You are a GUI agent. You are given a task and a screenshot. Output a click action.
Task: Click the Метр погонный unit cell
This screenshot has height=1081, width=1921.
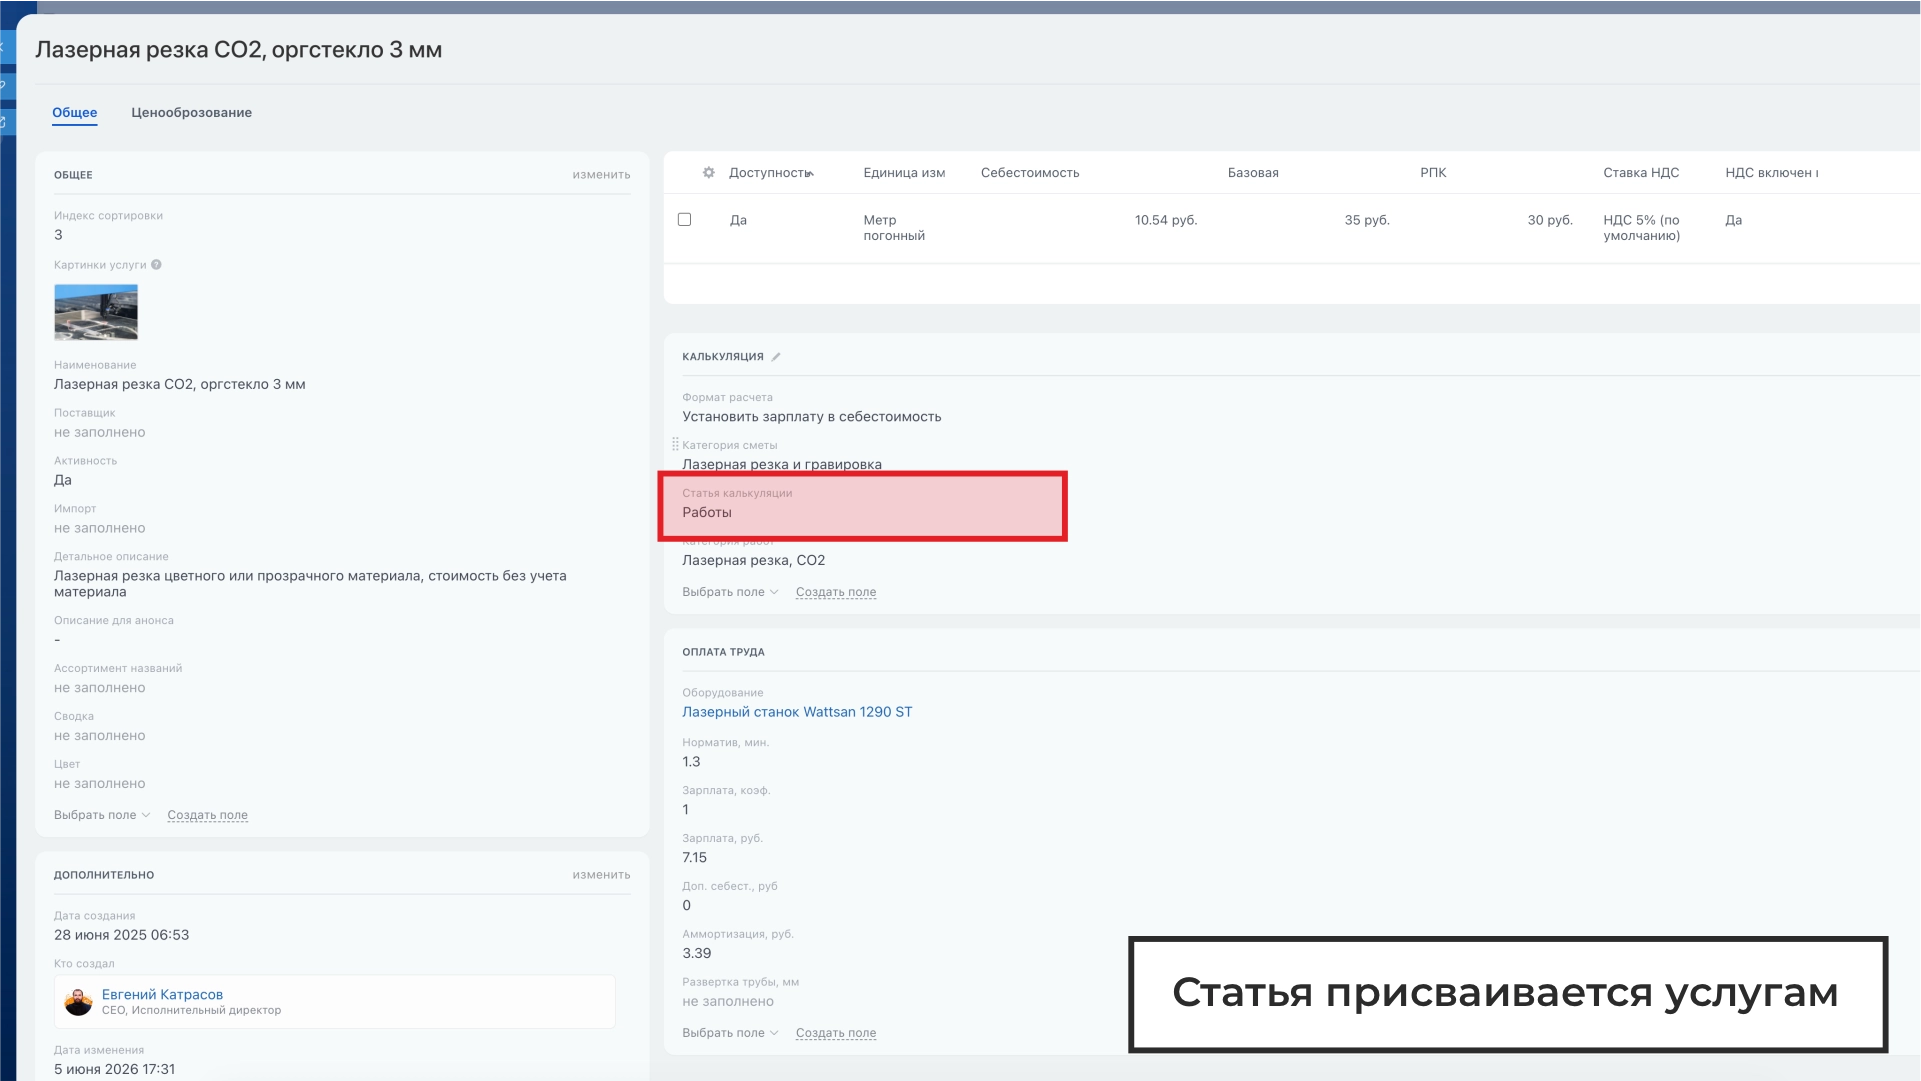[x=894, y=228]
